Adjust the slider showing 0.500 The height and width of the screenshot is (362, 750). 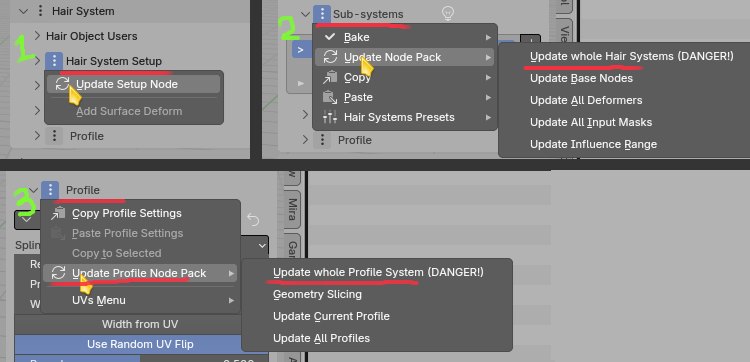pos(142,359)
